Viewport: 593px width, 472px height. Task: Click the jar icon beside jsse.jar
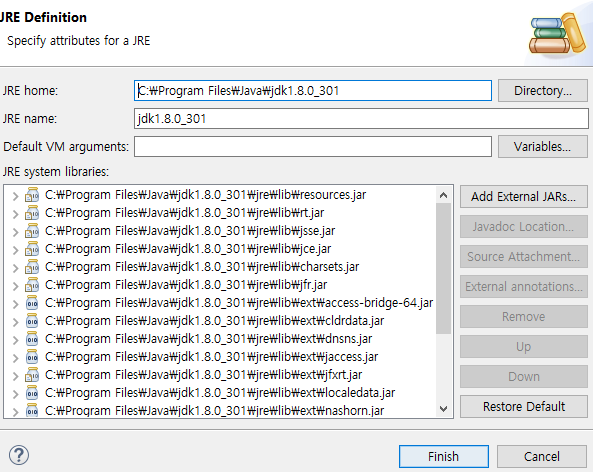coord(32,231)
